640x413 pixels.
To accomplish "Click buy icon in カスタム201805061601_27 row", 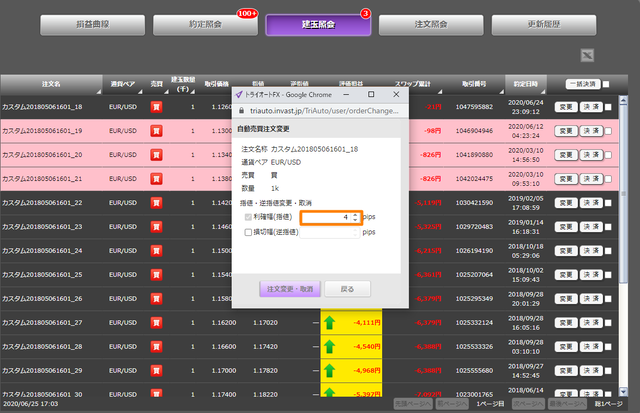I will point(156,323).
